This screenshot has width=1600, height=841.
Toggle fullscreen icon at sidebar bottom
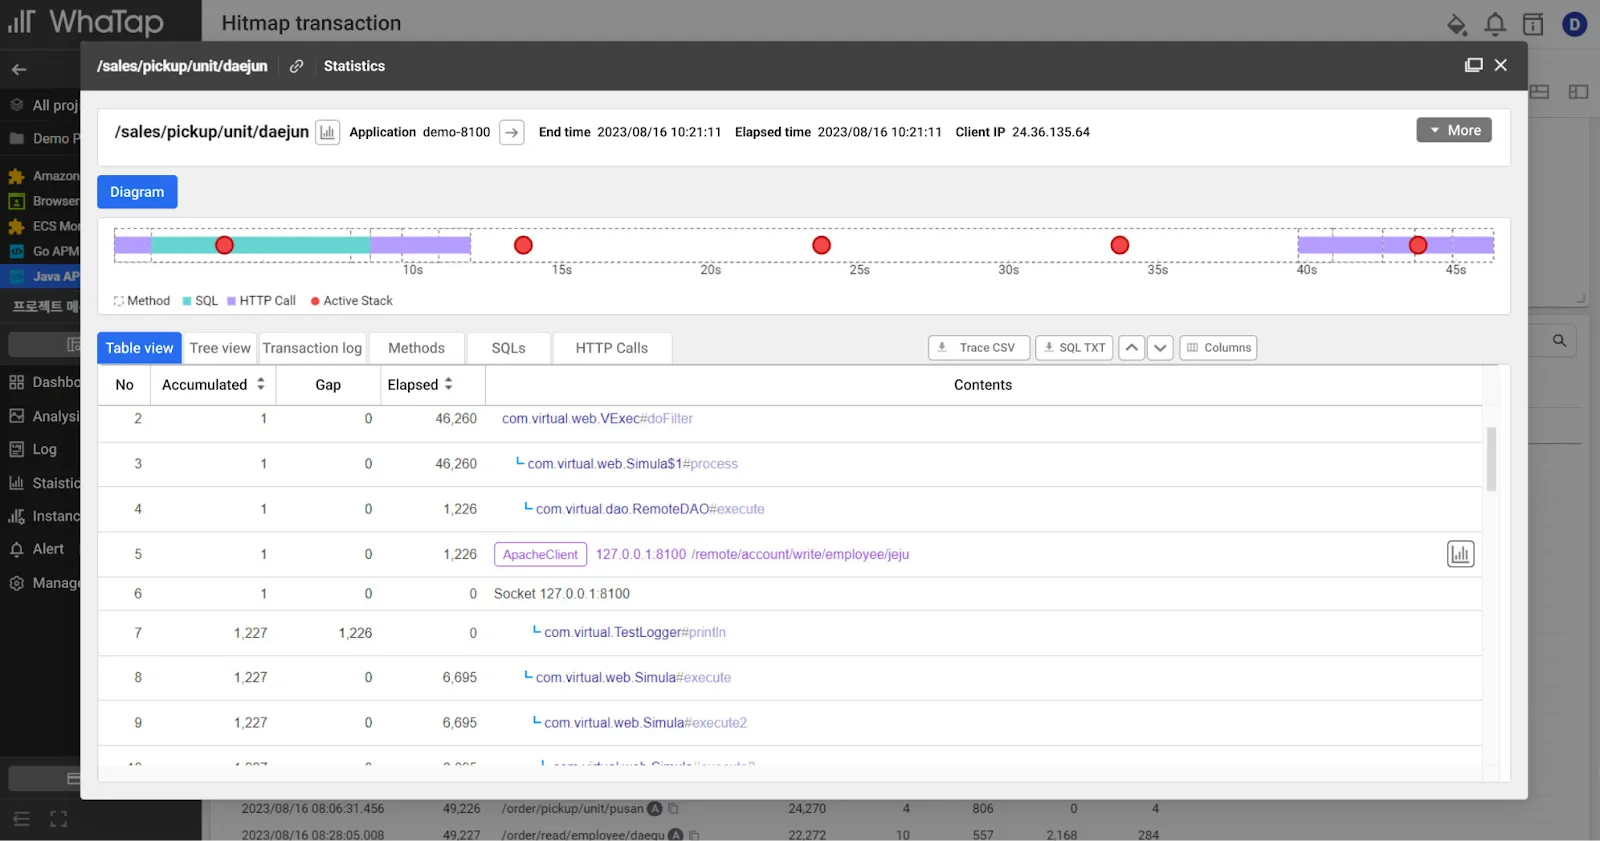(58, 819)
